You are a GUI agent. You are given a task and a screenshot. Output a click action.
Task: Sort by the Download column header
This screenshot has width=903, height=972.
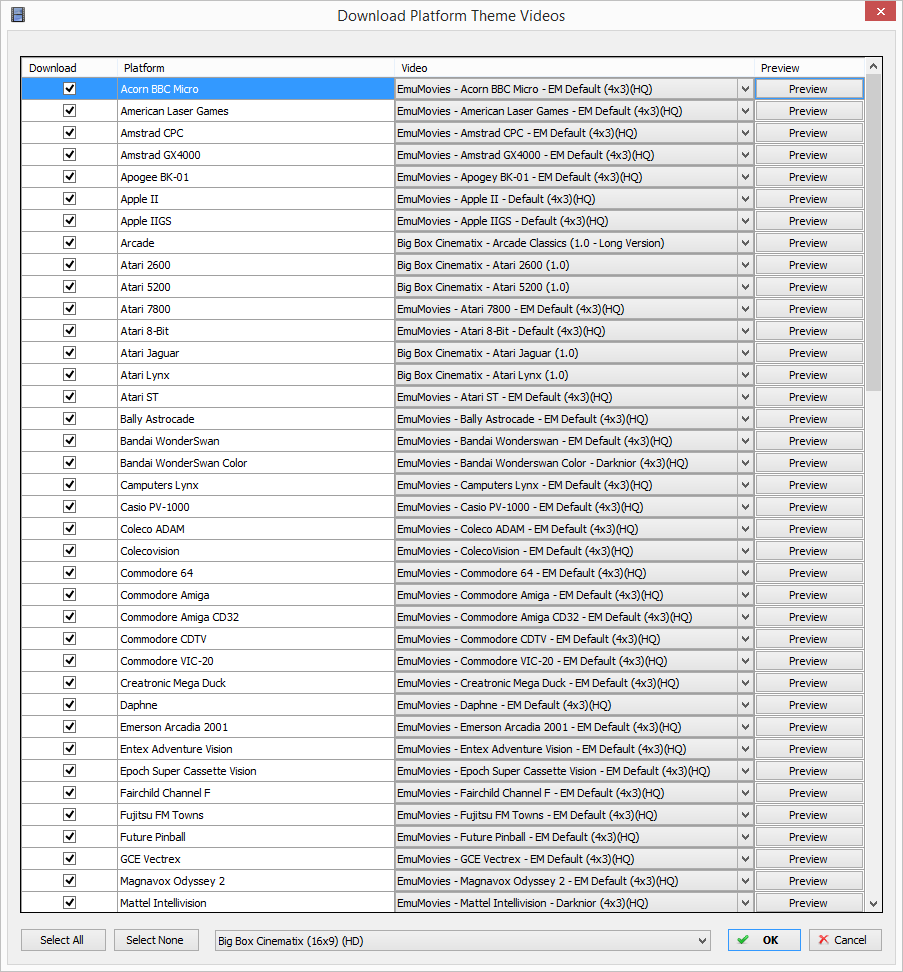(x=69, y=68)
